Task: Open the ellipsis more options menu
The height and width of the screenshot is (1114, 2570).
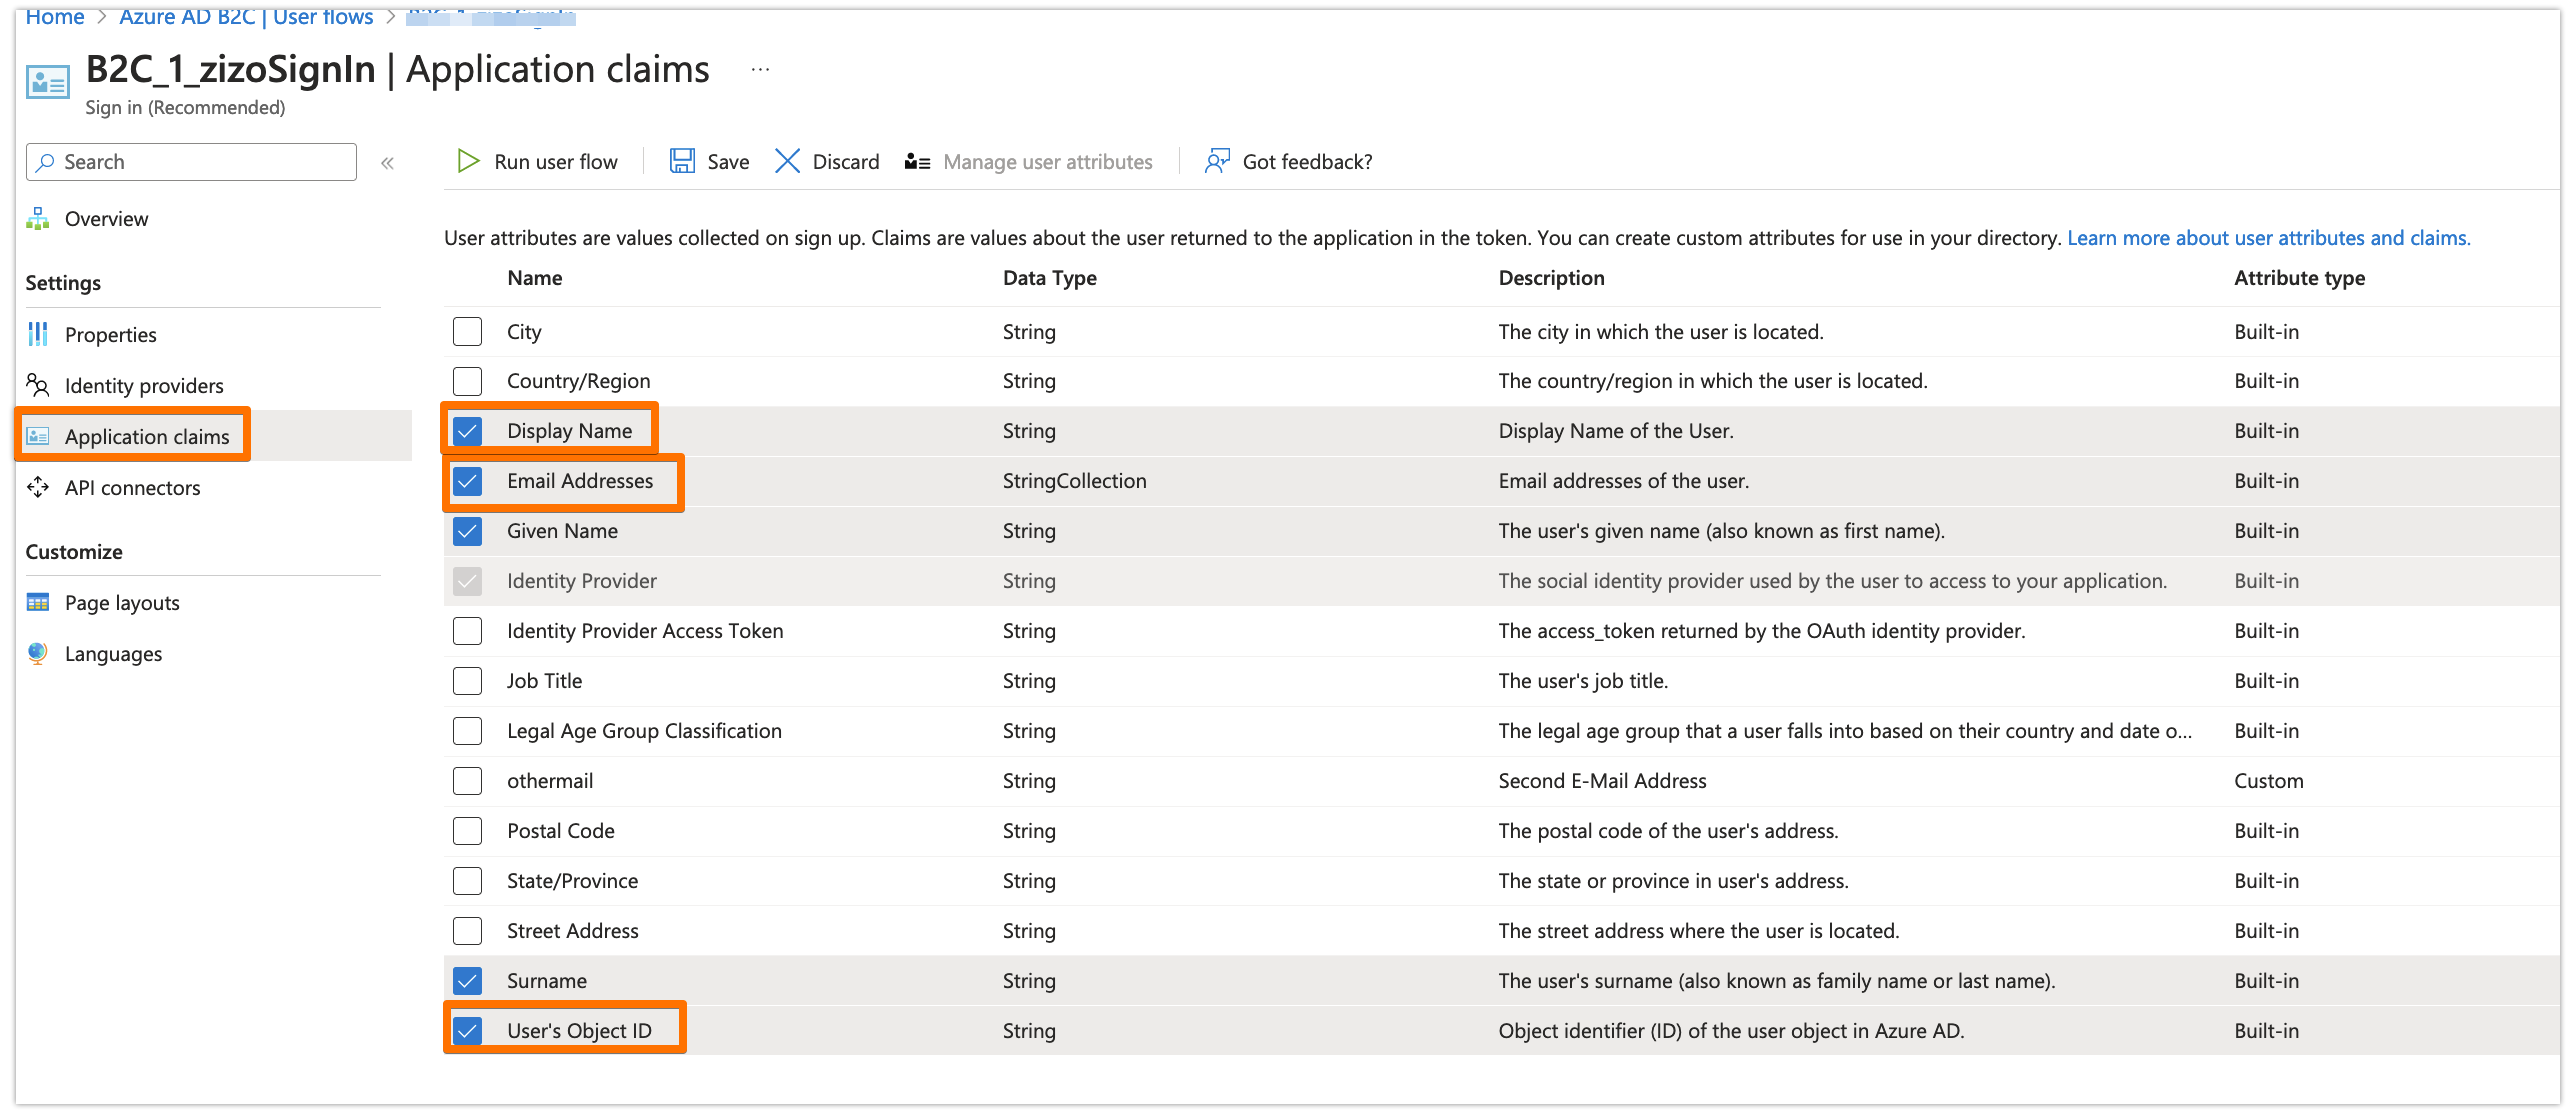Action: [760, 70]
